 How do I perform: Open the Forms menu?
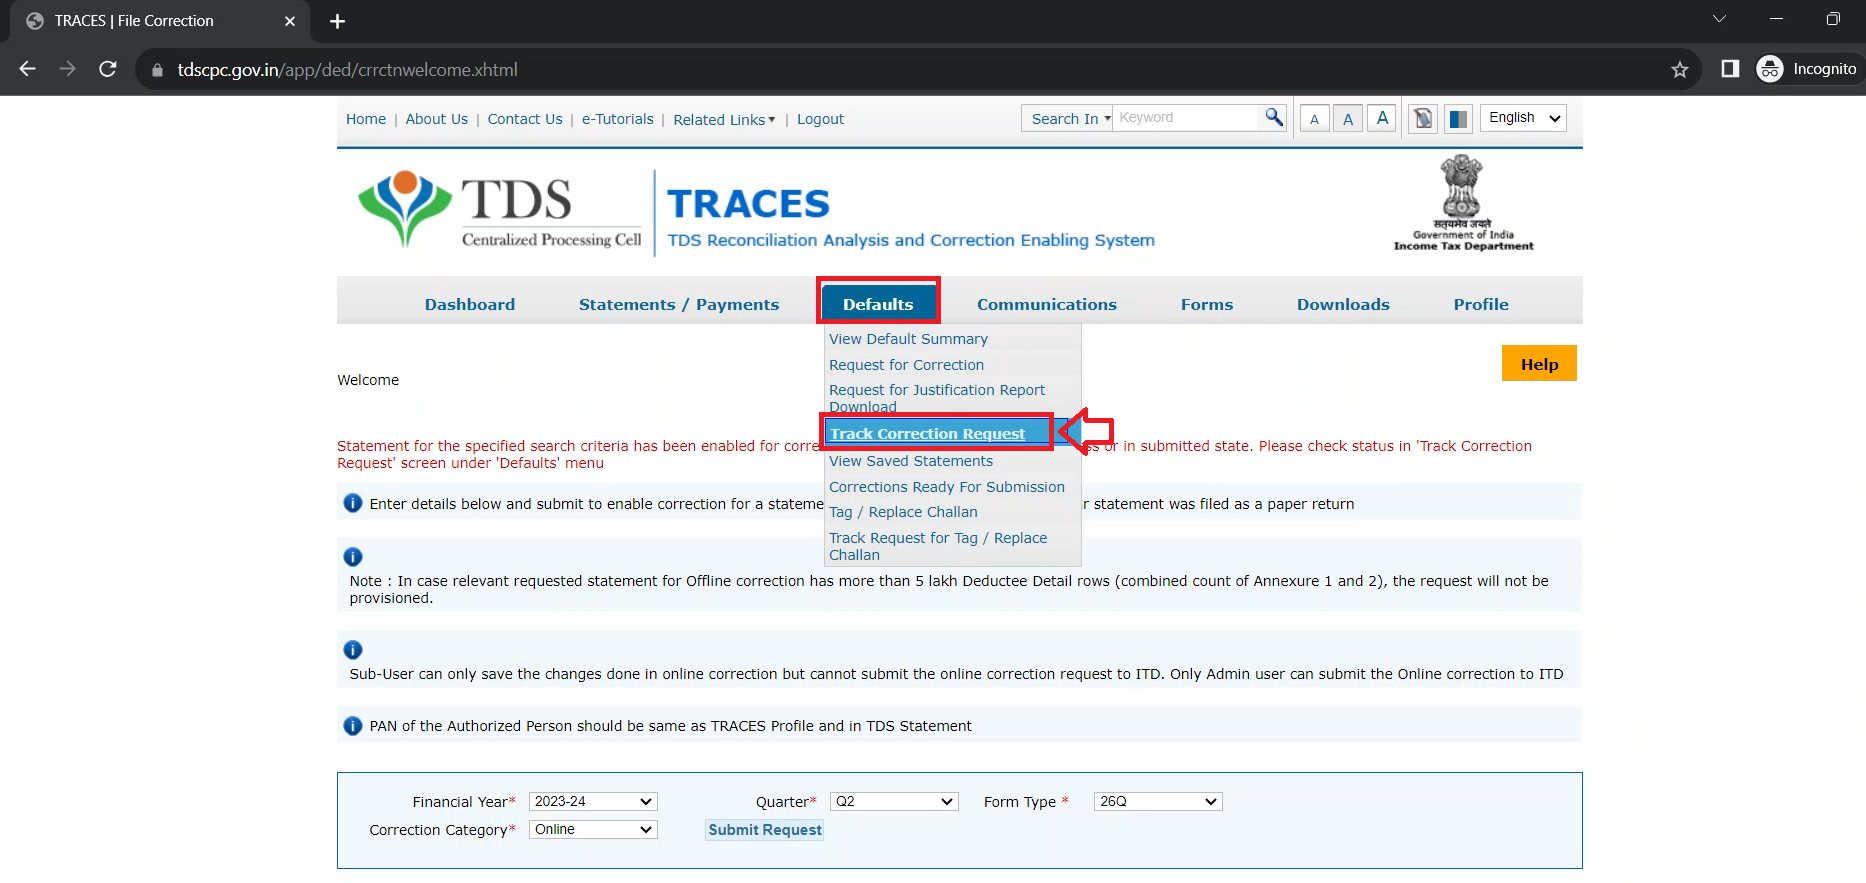1207,304
